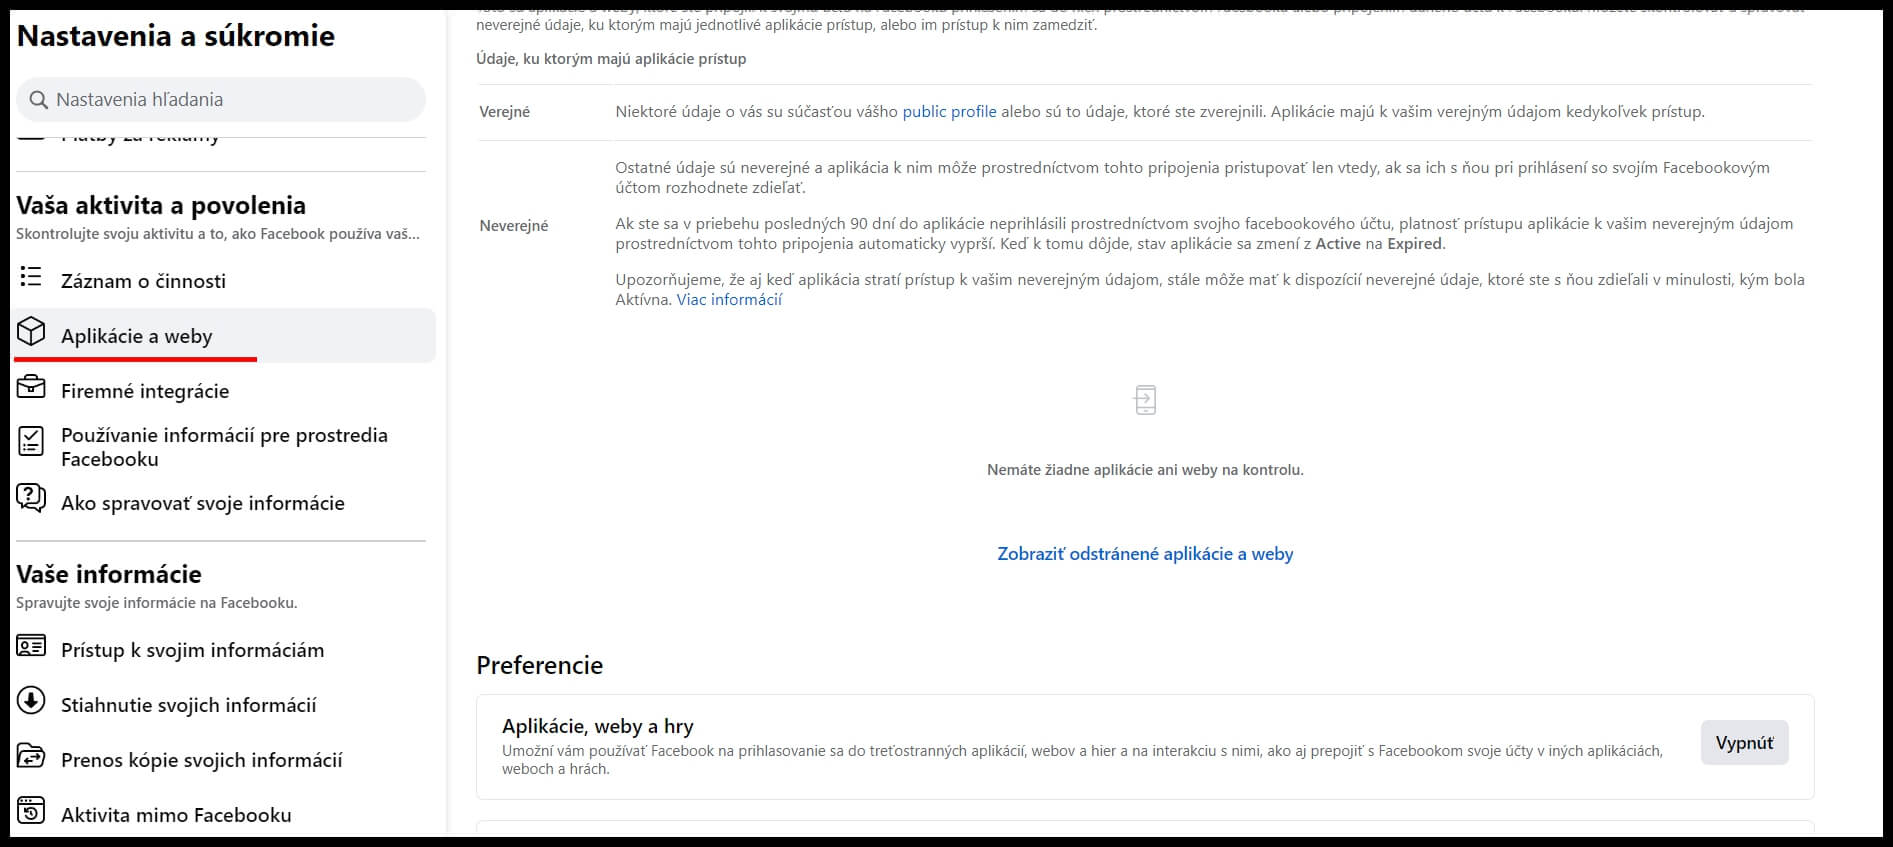Turn off Aplikácie, weby a hry with Vypnúť
Screen dimensions: 1893x847
1744,743
